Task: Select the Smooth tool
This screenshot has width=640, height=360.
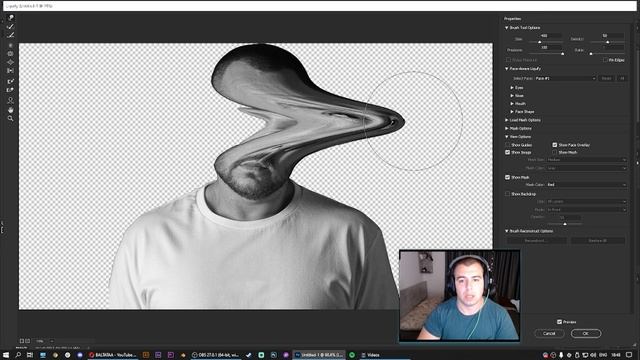Action: coord(11,35)
